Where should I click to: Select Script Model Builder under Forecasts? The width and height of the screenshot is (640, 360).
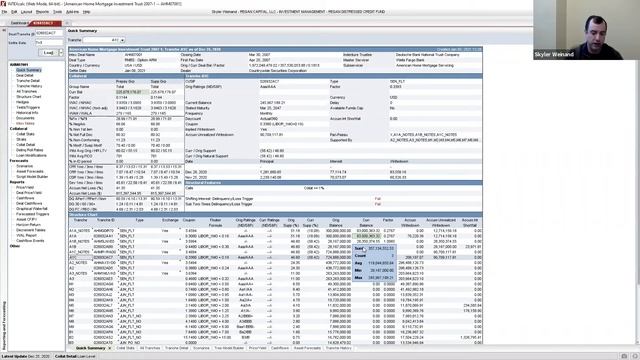(32, 177)
